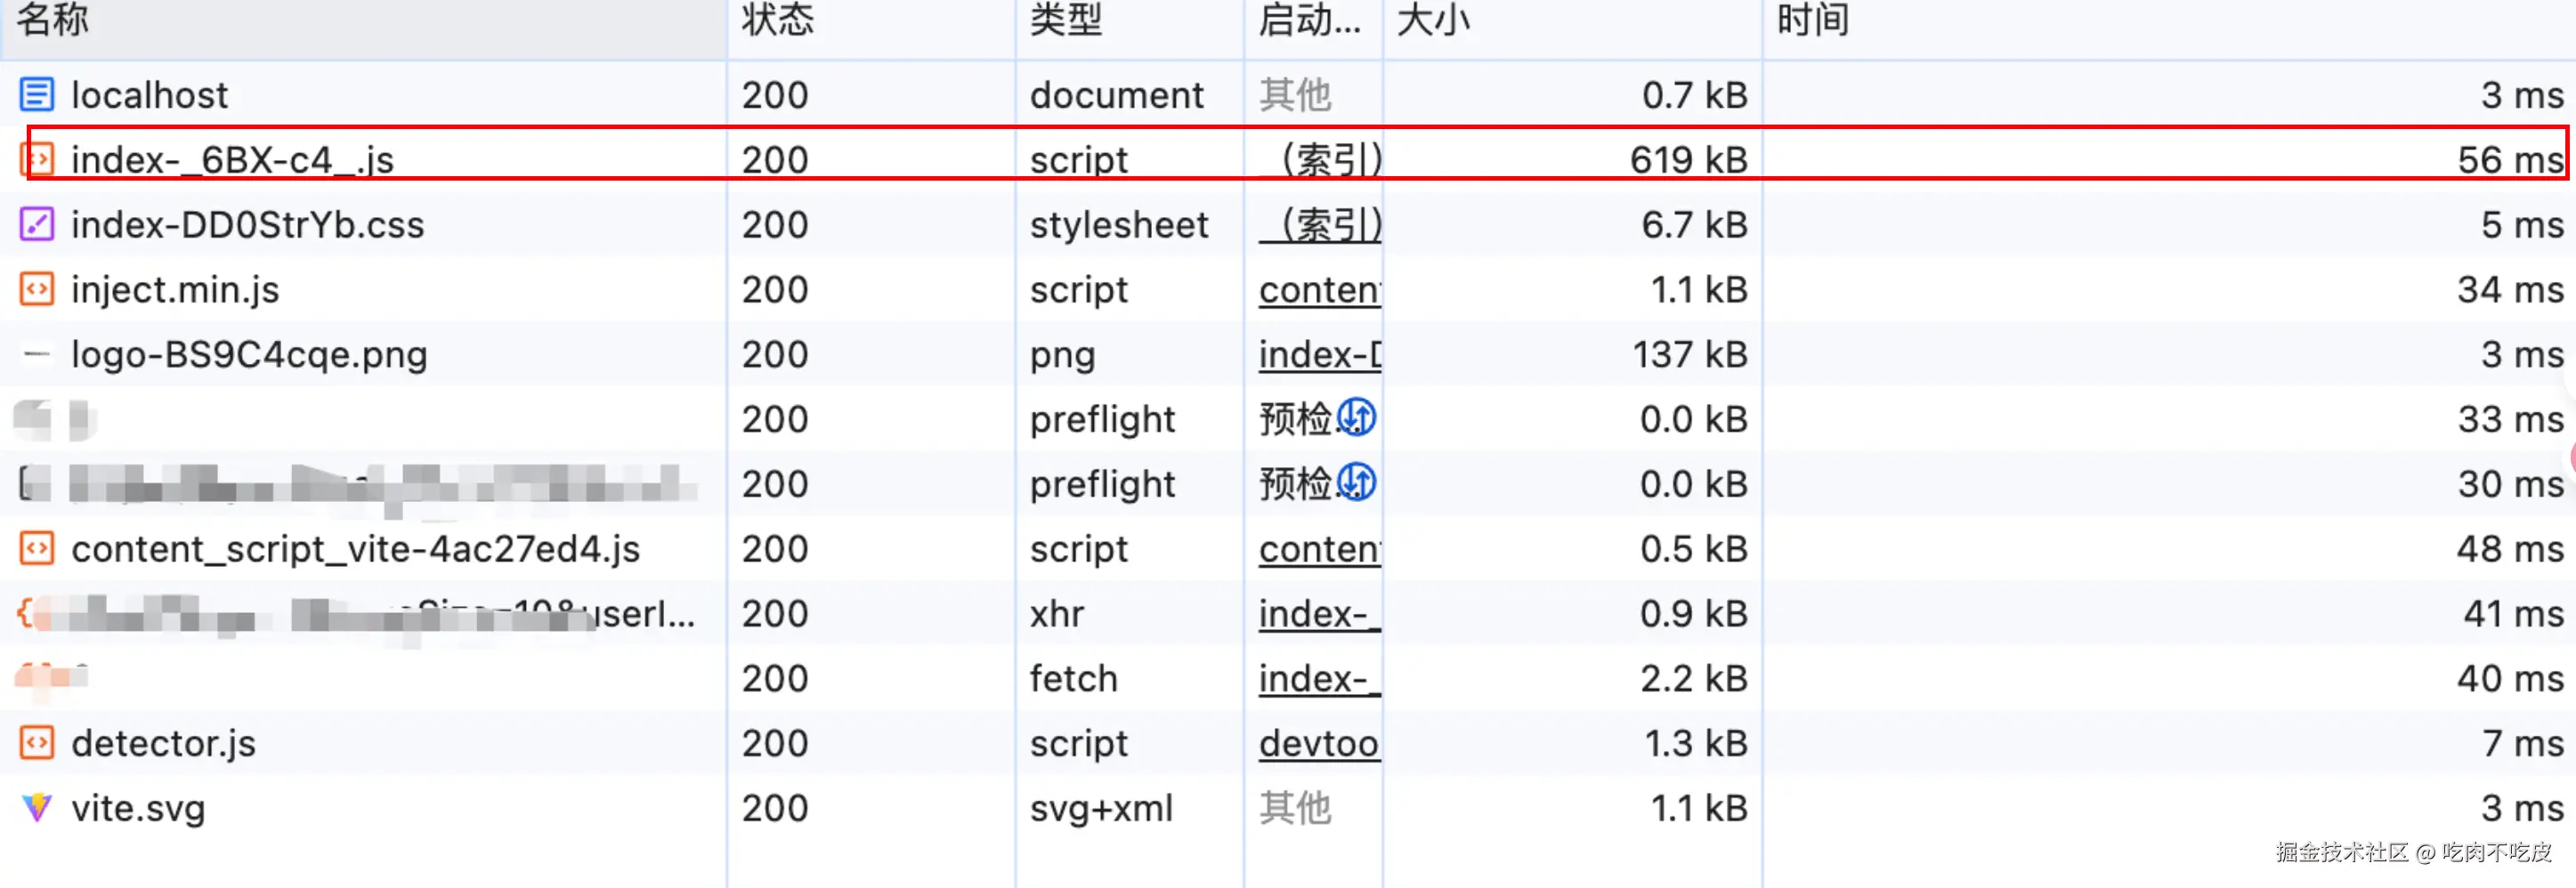The width and height of the screenshot is (2576, 888).
Task: Select the logo-BS9C4cqe.png request
Action: pyautogui.click(x=249, y=354)
